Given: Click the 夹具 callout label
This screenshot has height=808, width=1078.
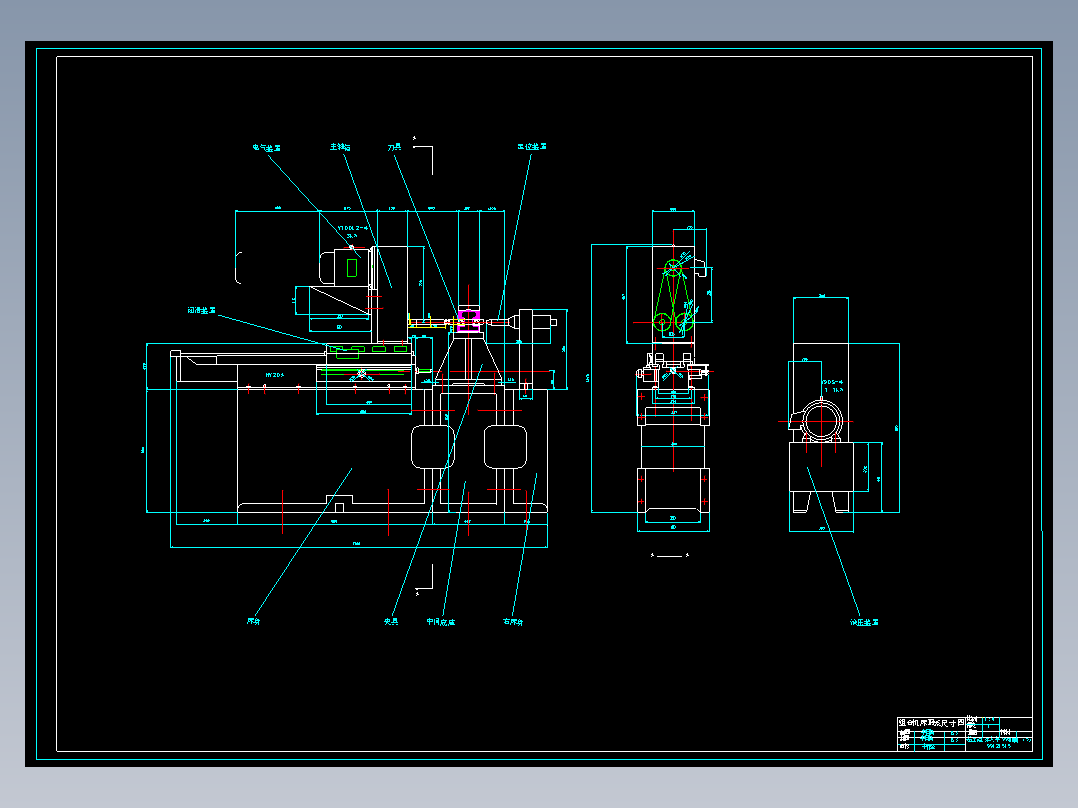Looking at the screenshot, I should [391, 622].
